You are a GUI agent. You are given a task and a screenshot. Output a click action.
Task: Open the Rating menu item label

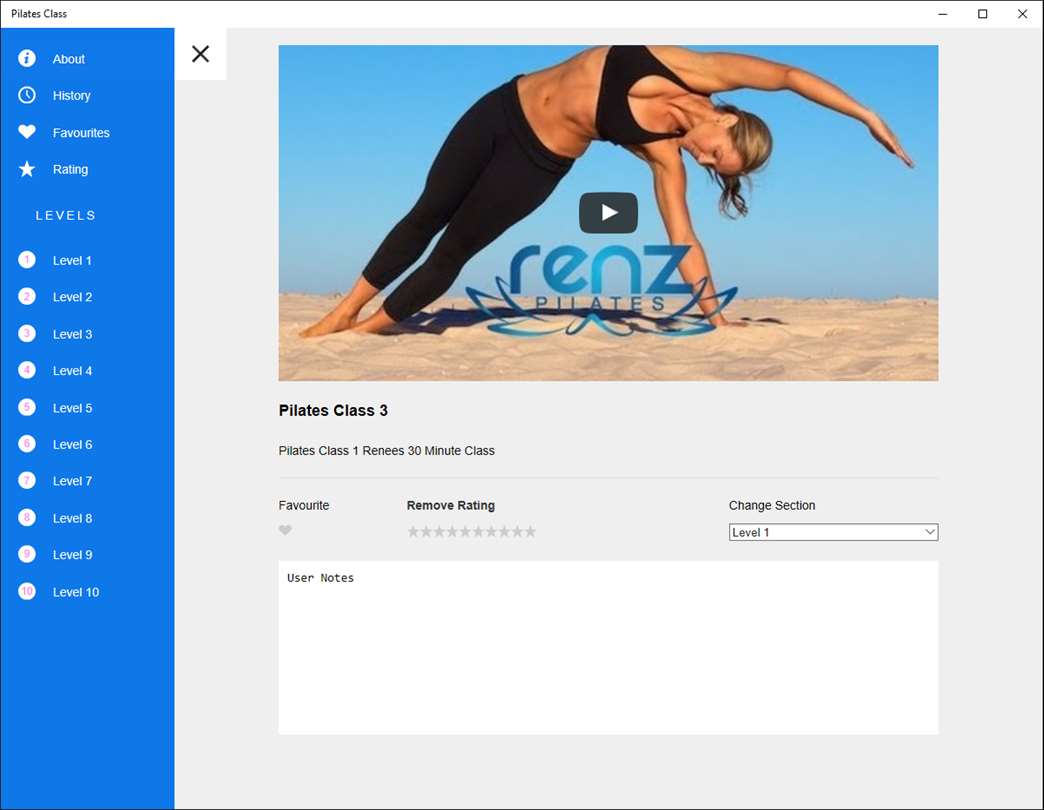click(71, 170)
